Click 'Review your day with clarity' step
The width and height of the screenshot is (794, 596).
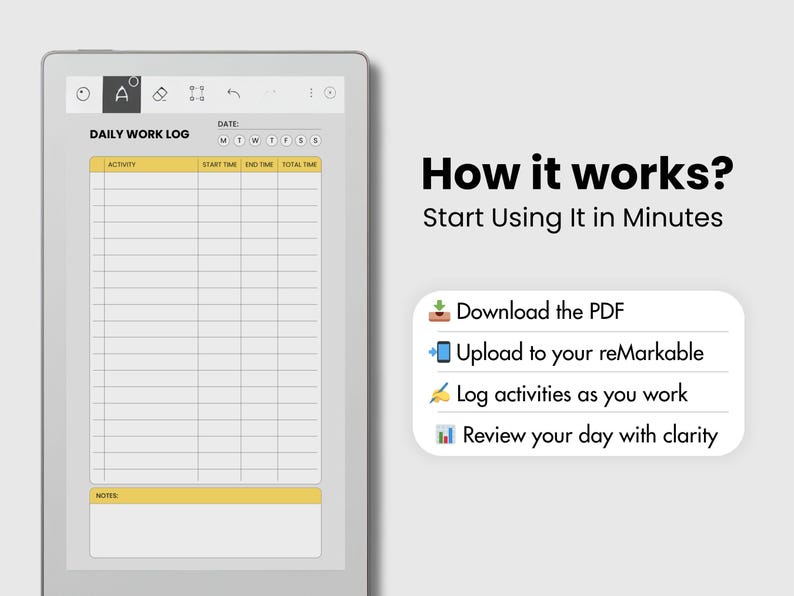pos(590,435)
